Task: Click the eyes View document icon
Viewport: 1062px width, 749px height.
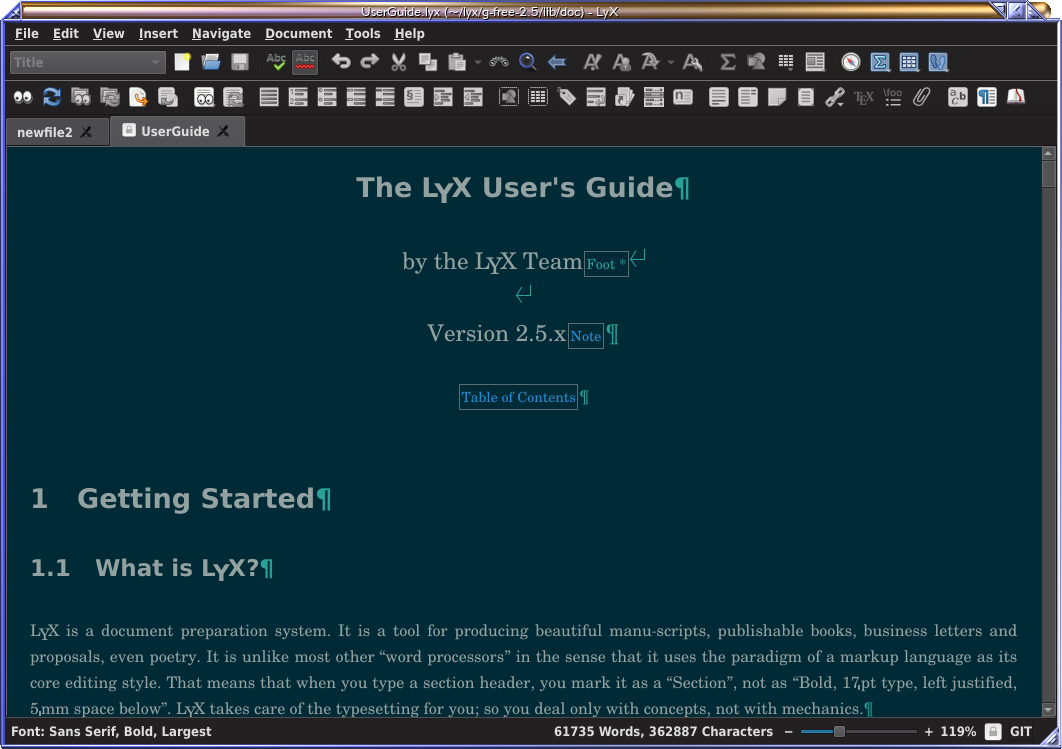Action: point(22,97)
